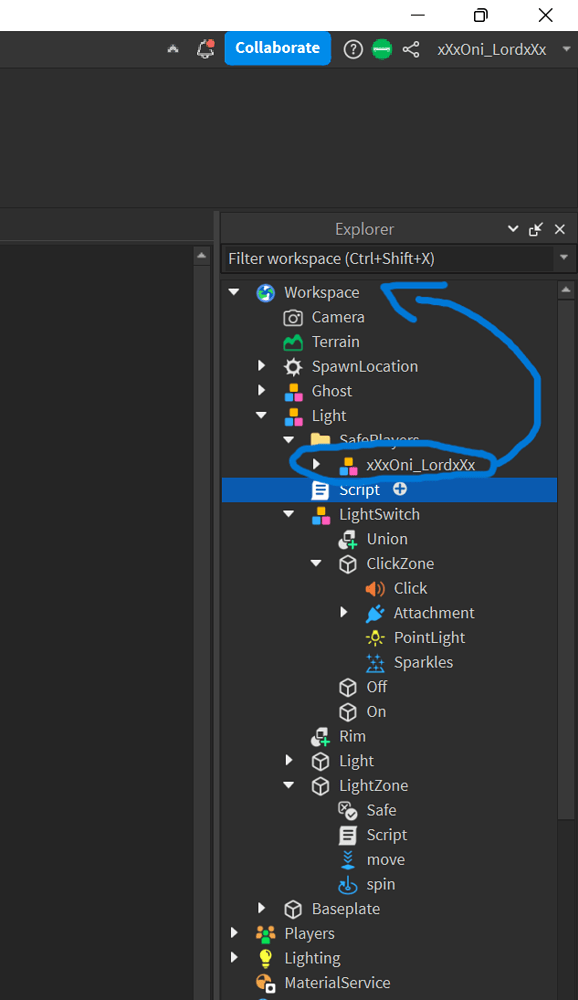
Task: Click the Filter workspace search field
Action: [388, 258]
